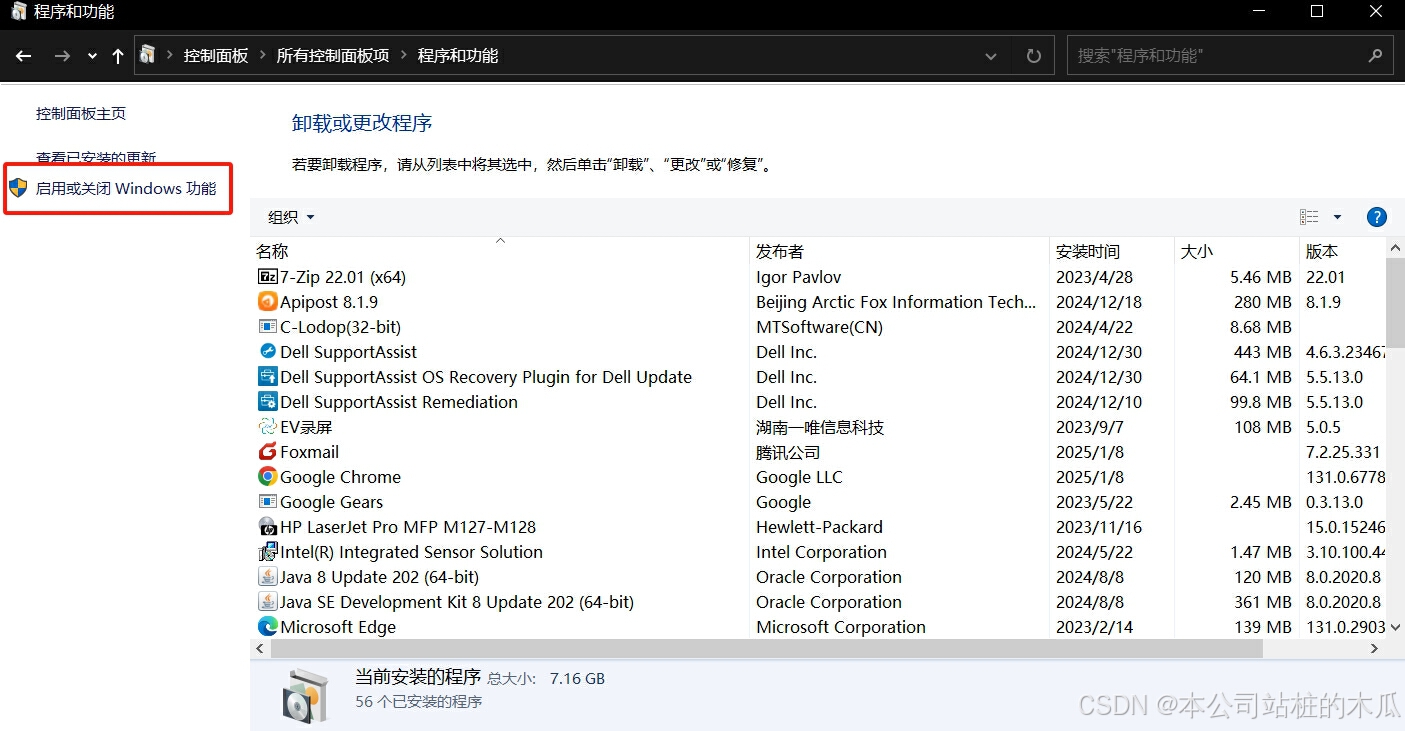Click the HP LaserJet printer icon
1405x731 pixels.
267,527
